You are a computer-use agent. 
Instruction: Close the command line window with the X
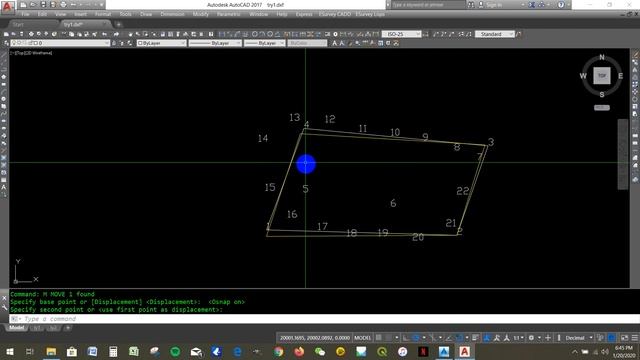4,298
